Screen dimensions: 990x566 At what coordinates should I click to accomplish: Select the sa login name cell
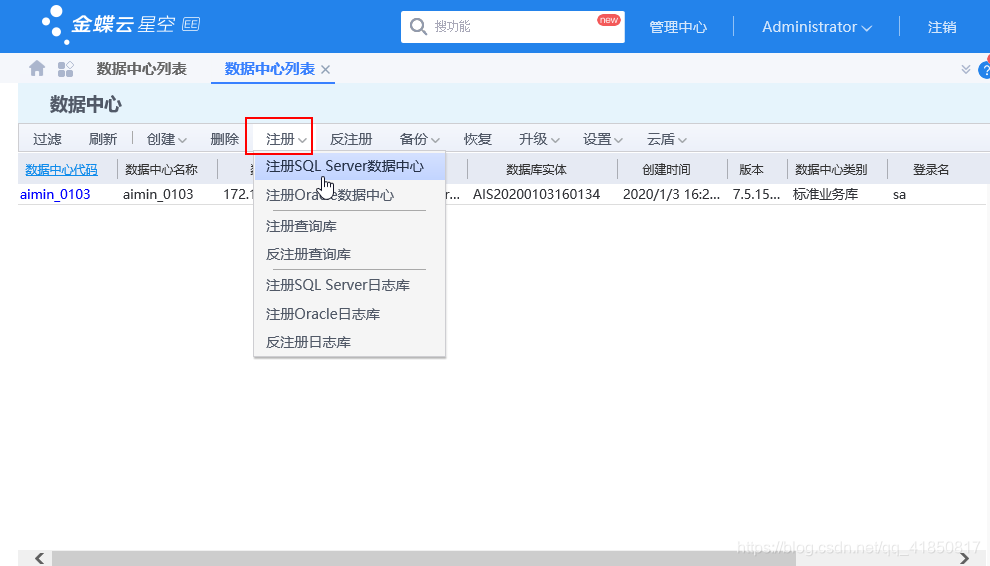(899, 194)
